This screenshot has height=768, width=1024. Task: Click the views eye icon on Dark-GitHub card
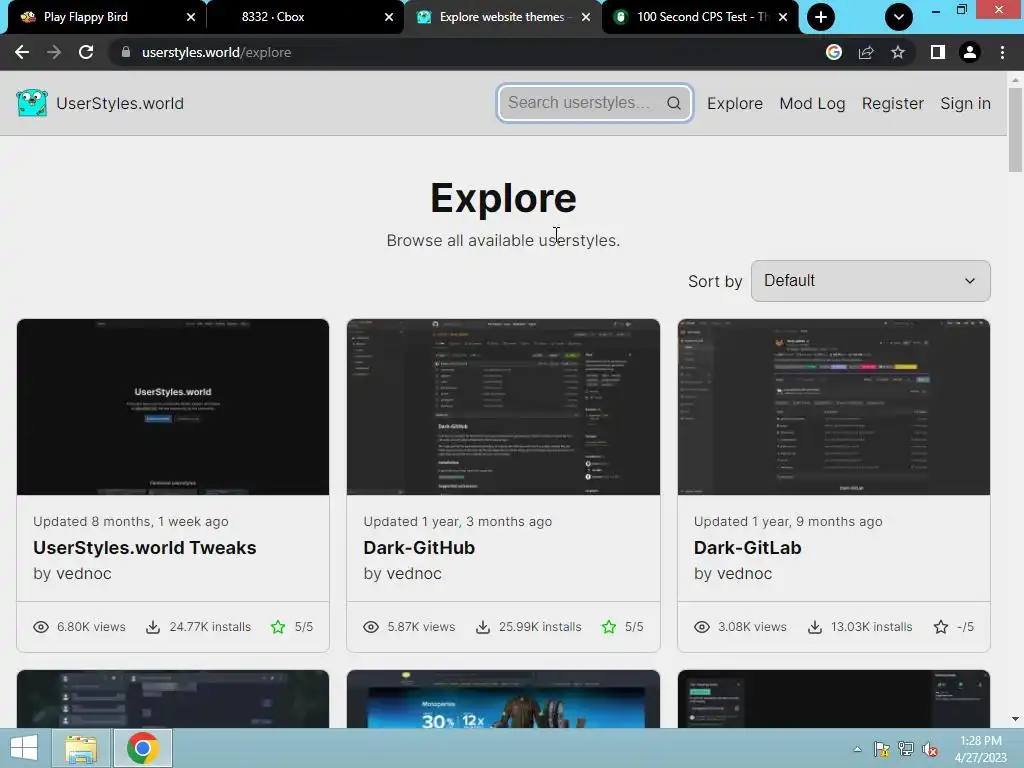coord(371,627)
